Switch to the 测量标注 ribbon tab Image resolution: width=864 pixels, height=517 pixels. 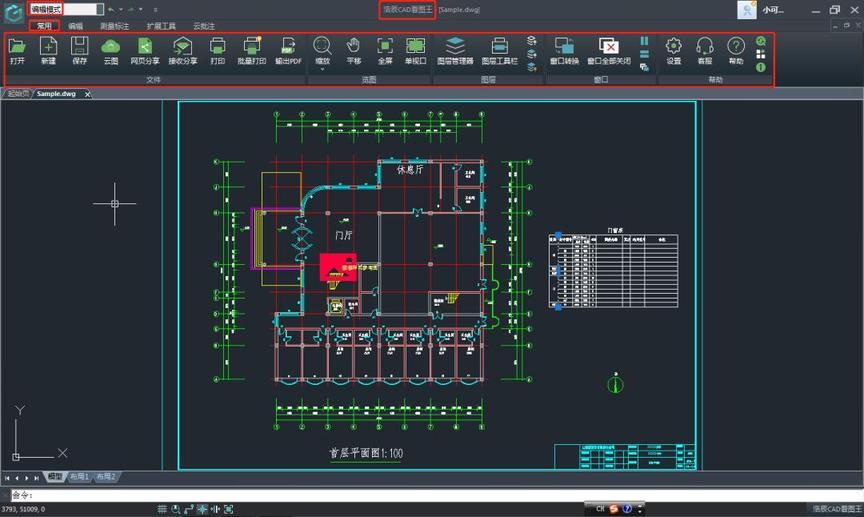tap(114, 25)
